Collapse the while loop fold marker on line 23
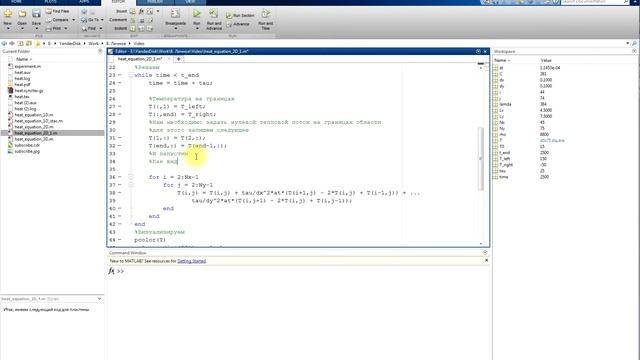This screenshot has width=640, height=360. [x=131, y=75]
